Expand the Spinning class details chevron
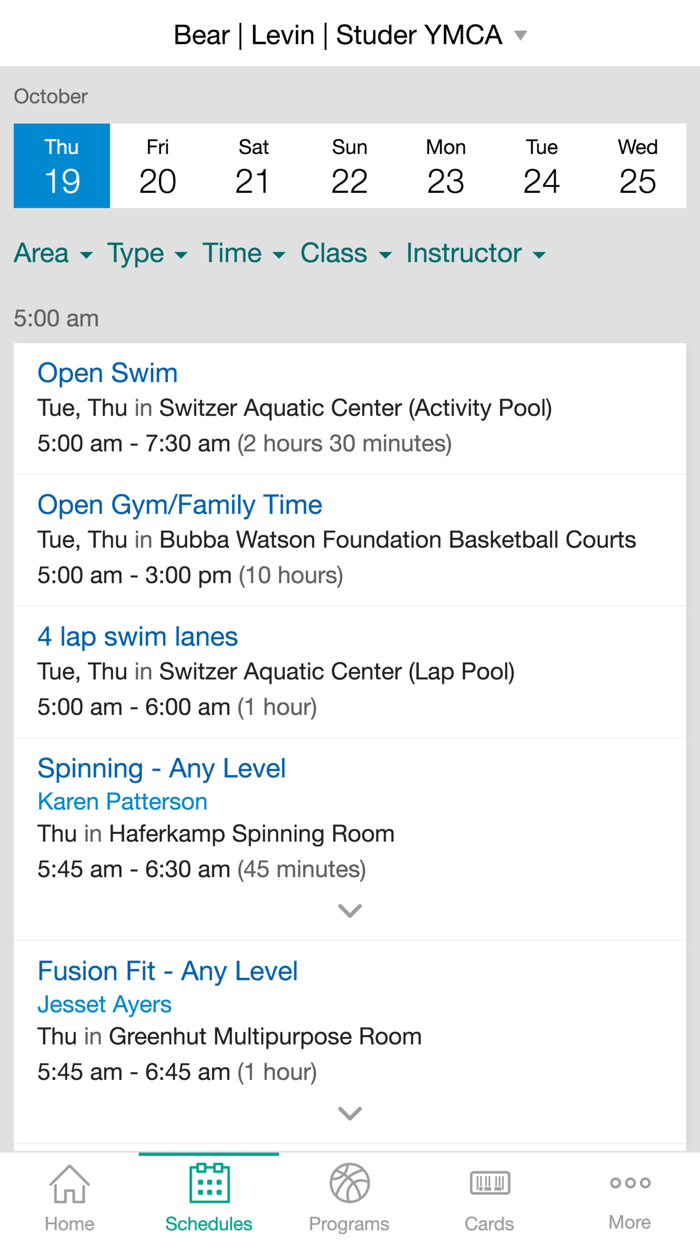Screen dimensions: 700x1244 point(349,910)
